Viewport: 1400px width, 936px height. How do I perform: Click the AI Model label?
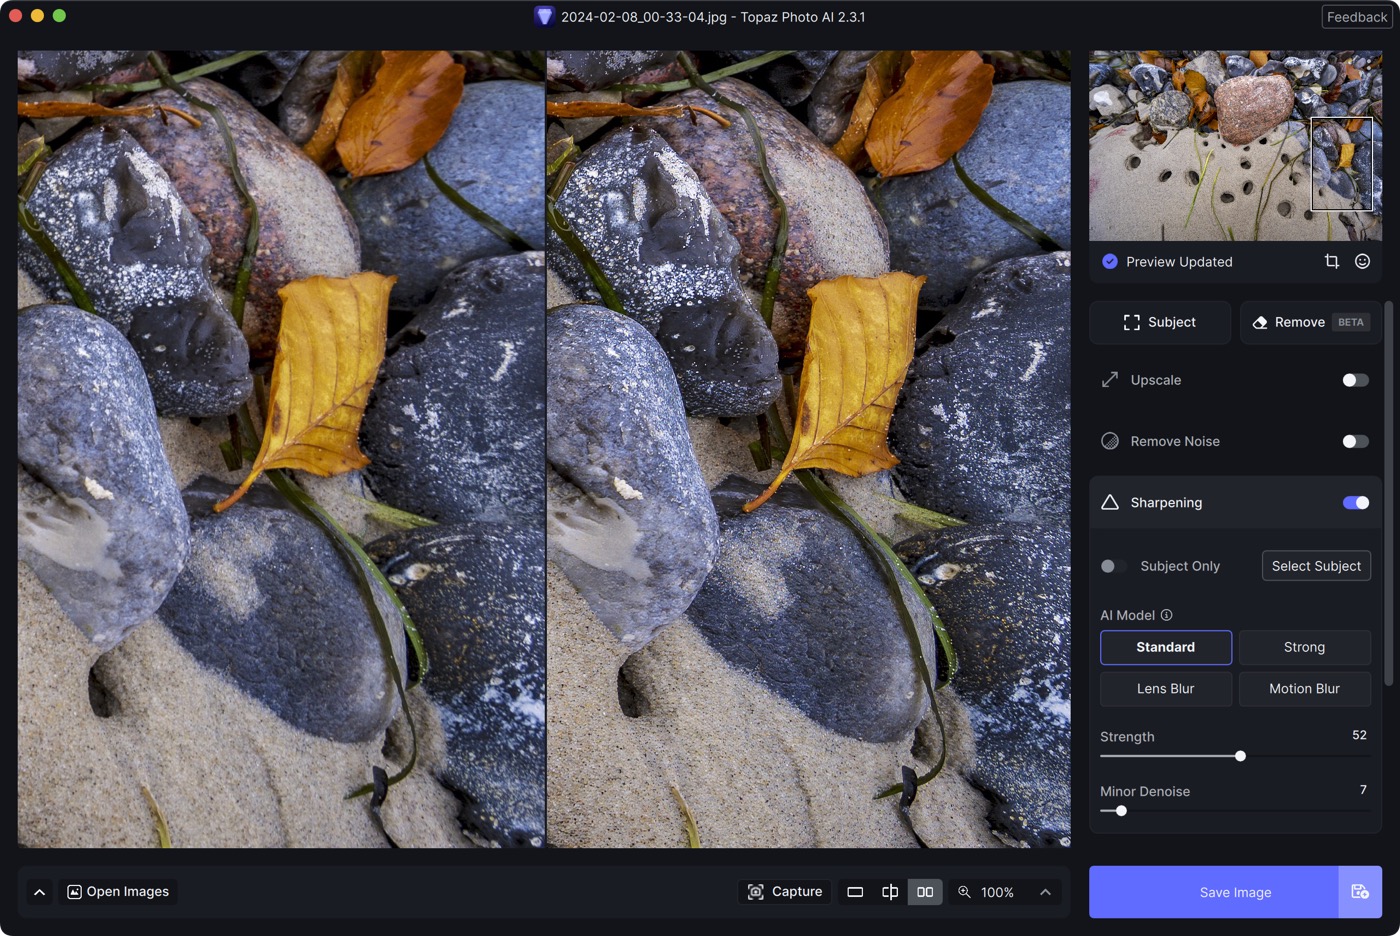tap(1127, 615)
